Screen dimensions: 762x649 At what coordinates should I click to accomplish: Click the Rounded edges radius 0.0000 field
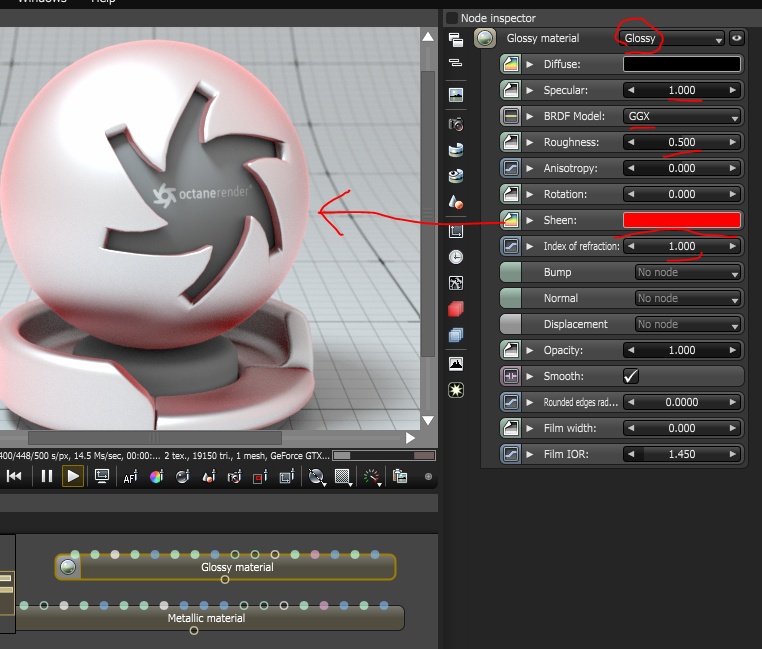(x=682, y=402)
